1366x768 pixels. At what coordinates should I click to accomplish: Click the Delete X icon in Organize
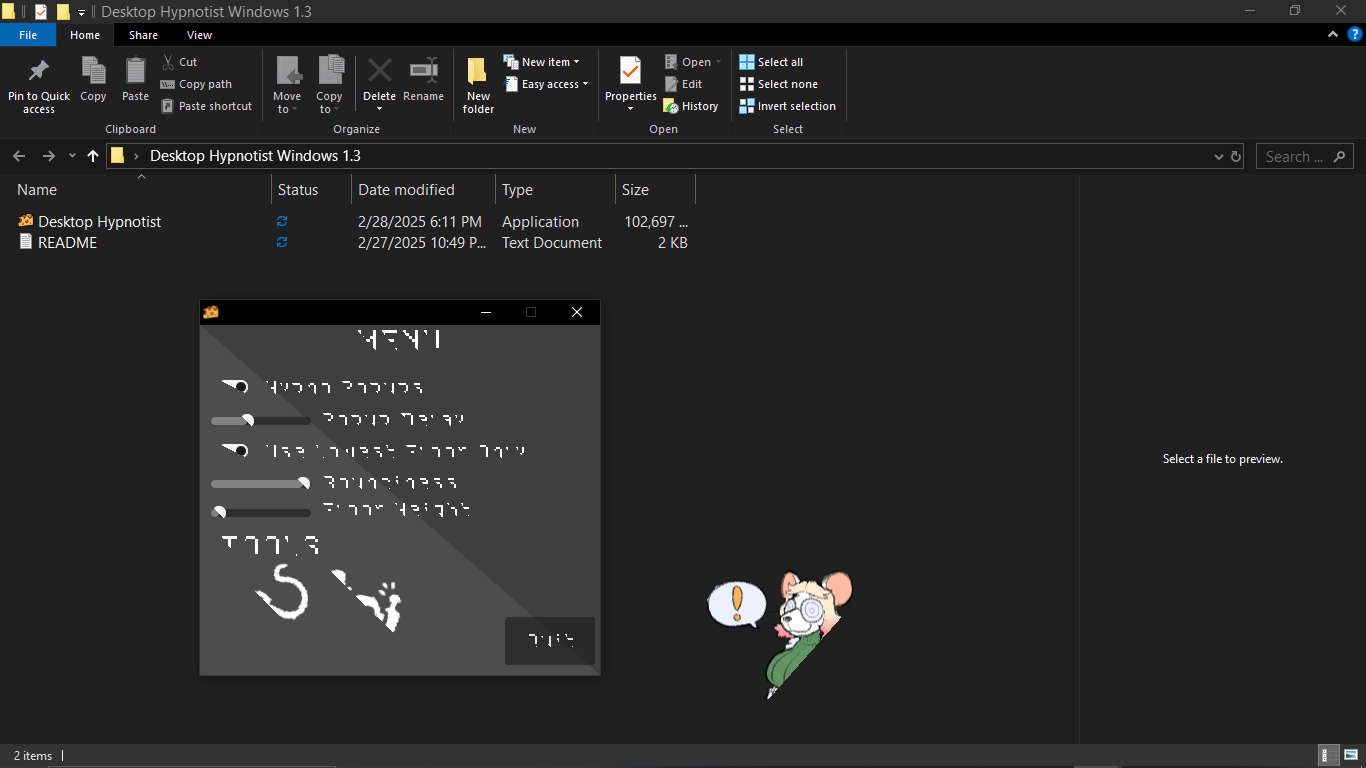pyautogui.click(x=379, y=70)
